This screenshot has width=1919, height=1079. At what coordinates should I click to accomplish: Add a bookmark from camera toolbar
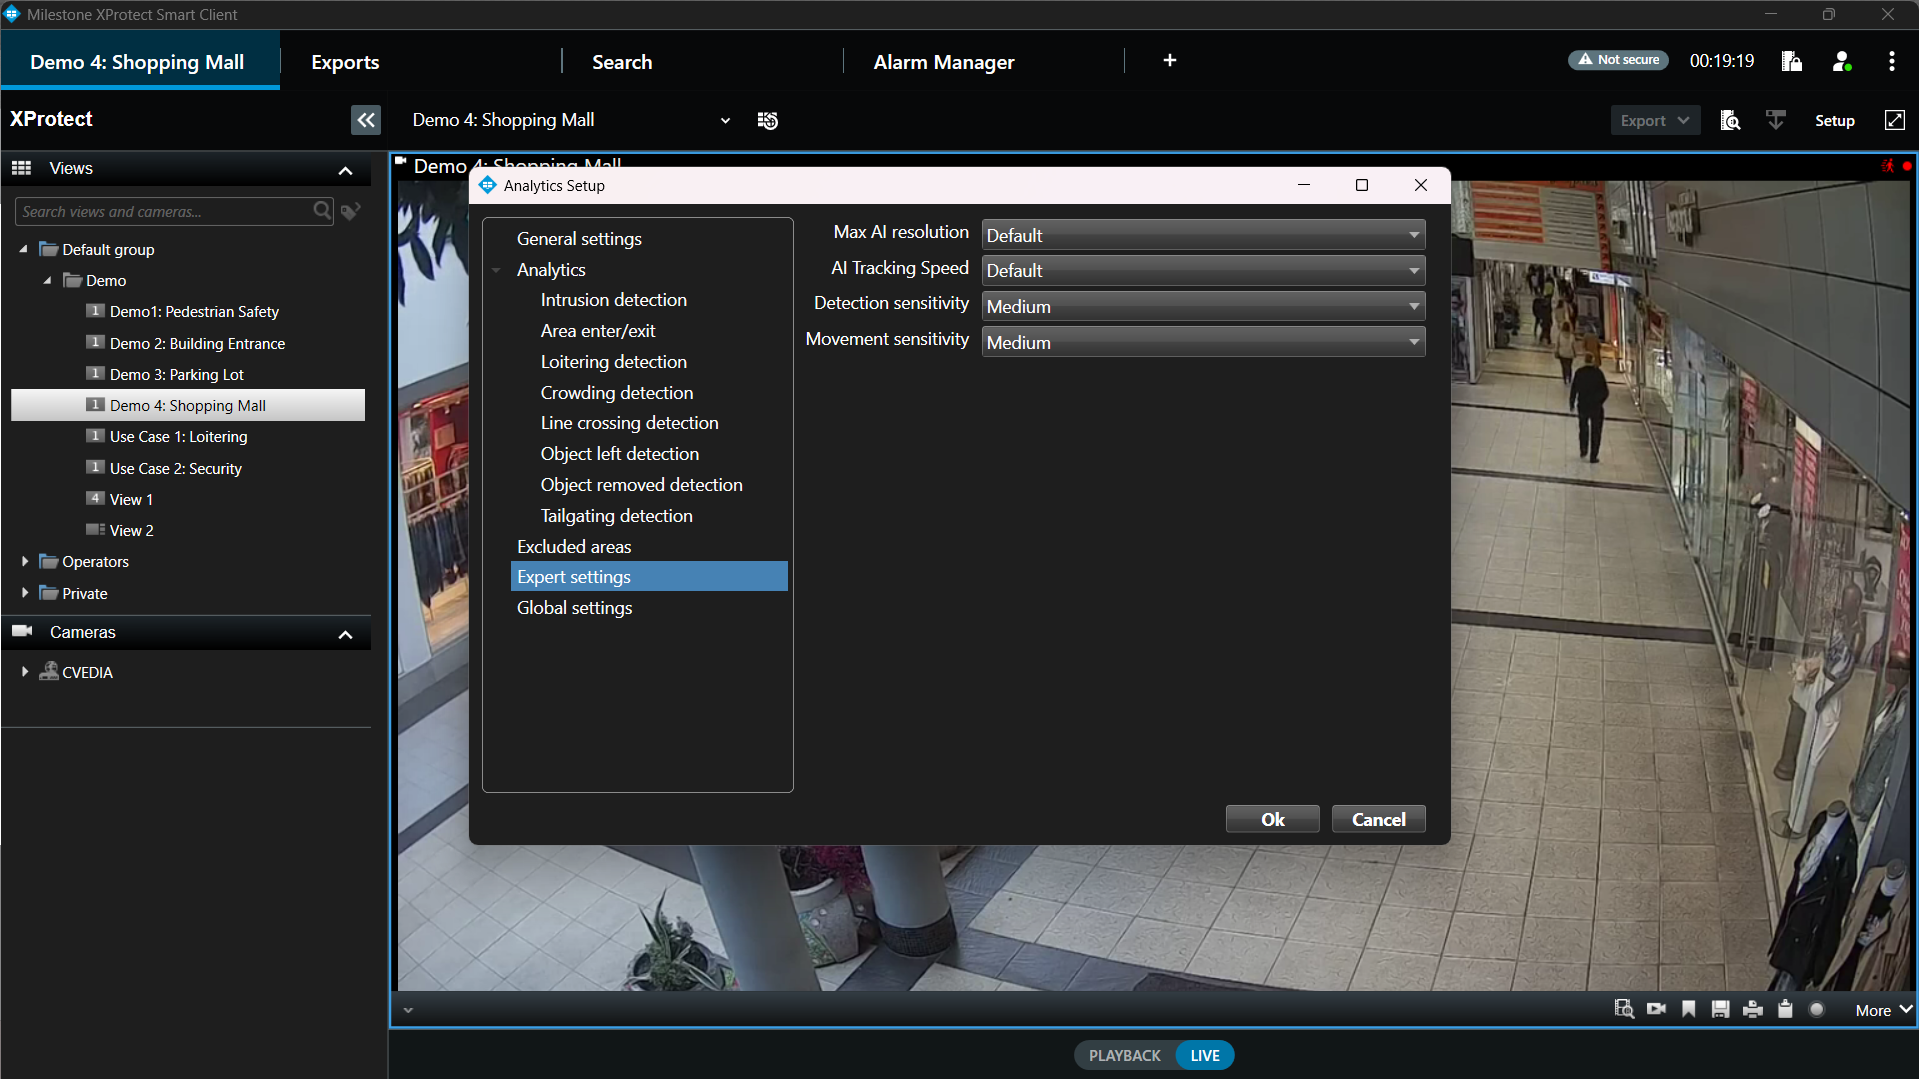[x=1689, y=1009]
